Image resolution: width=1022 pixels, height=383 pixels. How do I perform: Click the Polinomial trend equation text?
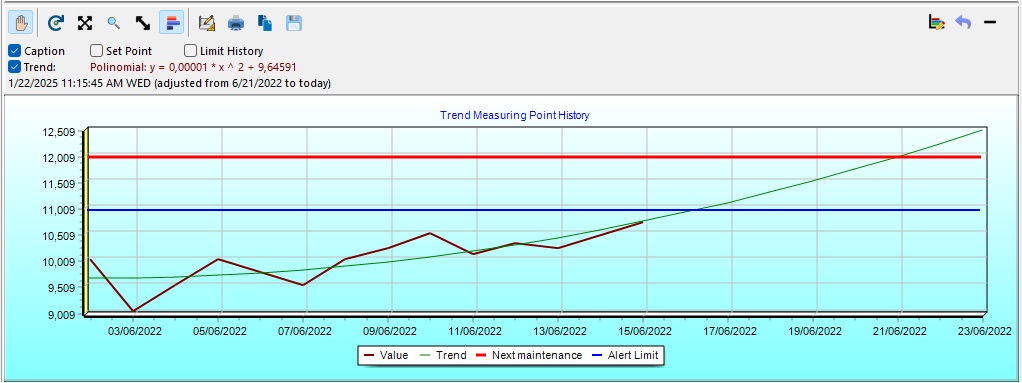click(x=194, y=67)
